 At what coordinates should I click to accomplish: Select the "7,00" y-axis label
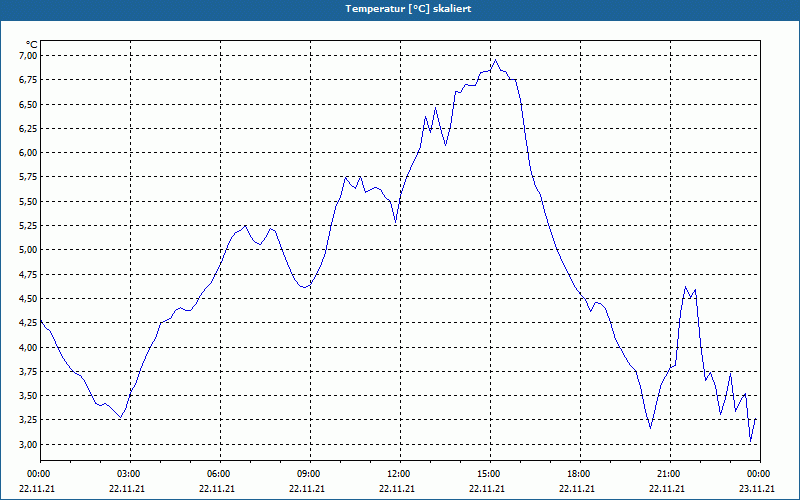coord(28,56)
